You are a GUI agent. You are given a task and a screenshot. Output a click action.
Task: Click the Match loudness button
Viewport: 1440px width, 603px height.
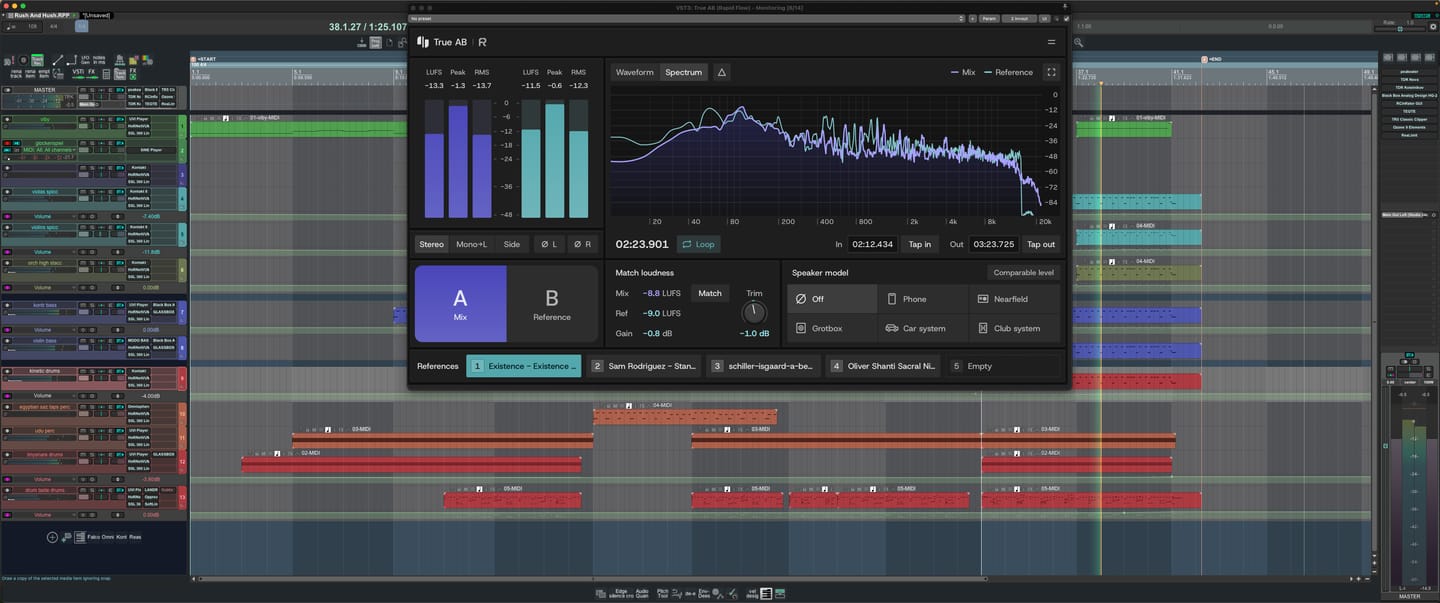(710, 293)
